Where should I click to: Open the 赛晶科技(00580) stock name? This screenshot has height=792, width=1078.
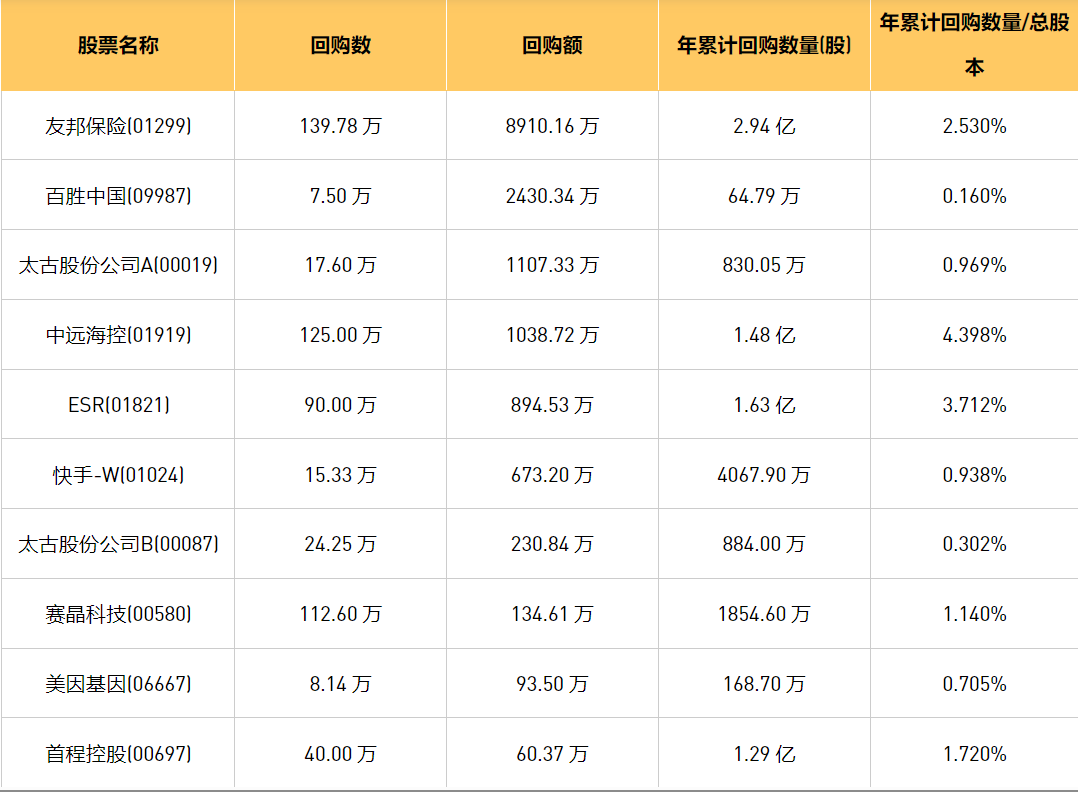118,614
